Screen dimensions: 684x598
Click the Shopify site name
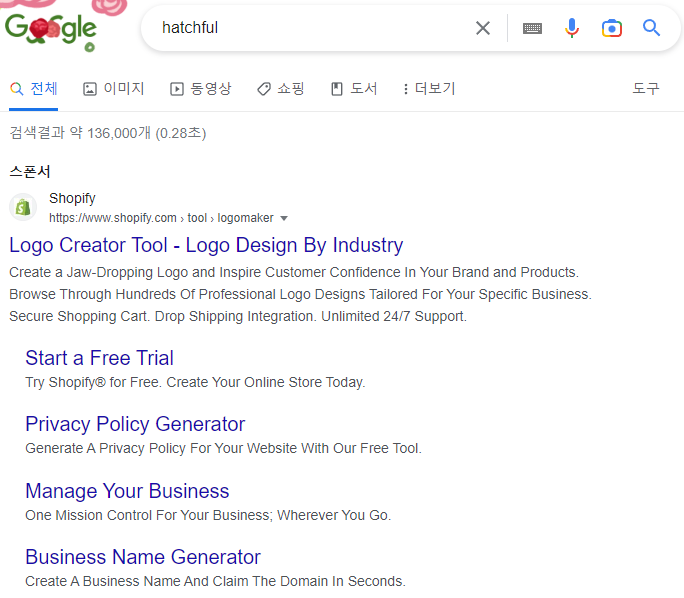point(72,198)
